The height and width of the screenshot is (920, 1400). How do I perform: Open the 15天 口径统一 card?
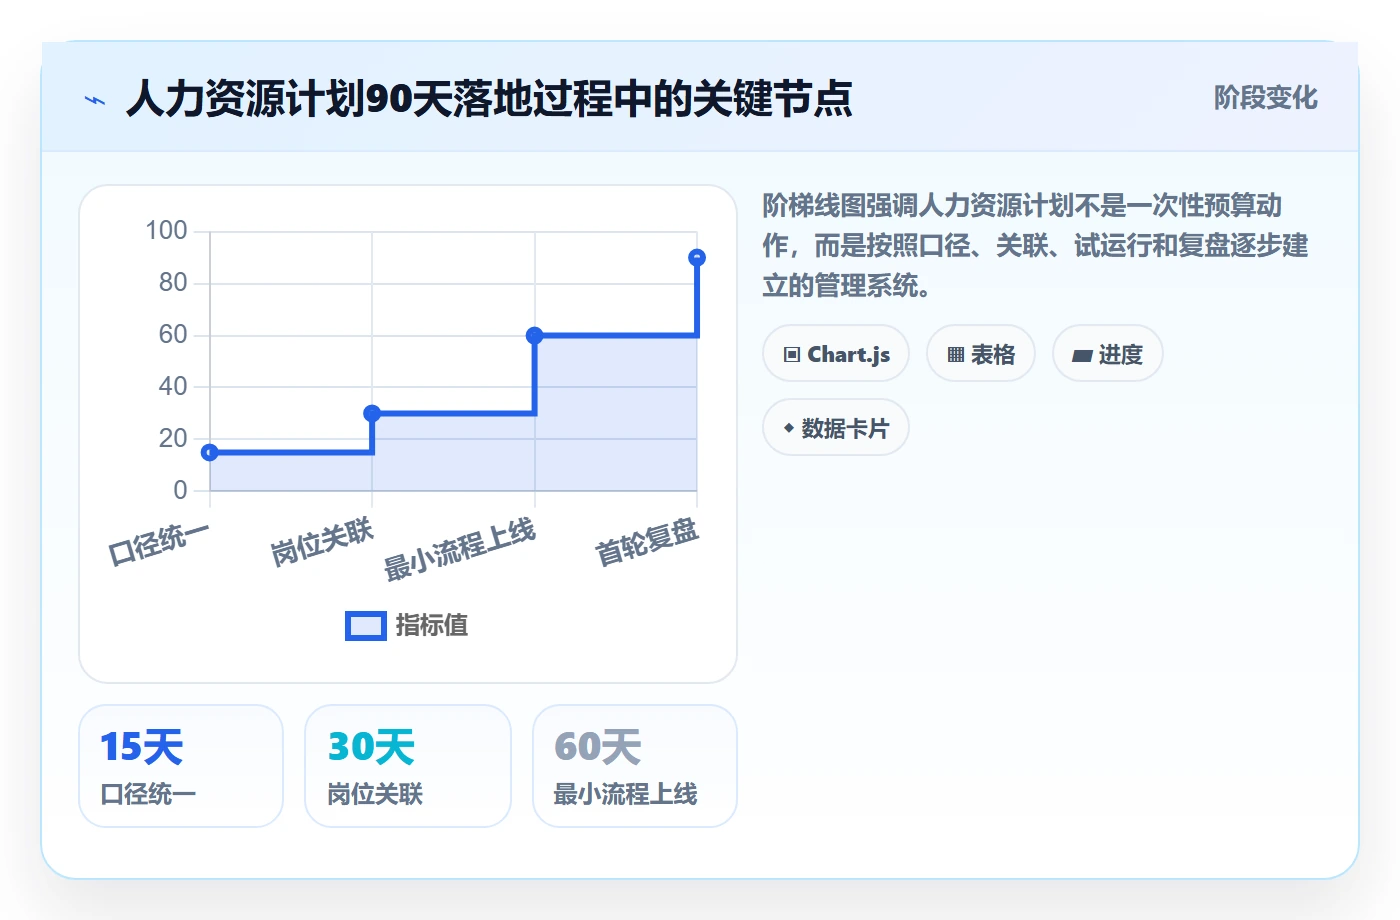pyautogui.click(x=181, y=766)
